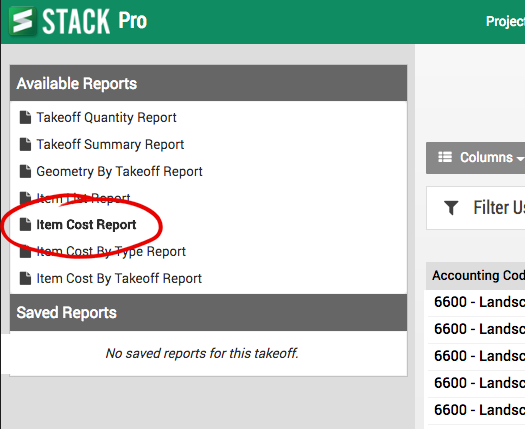Open the Item List Report
The height and width of the screenshot is (429, 525).
(x=83, y=198)
